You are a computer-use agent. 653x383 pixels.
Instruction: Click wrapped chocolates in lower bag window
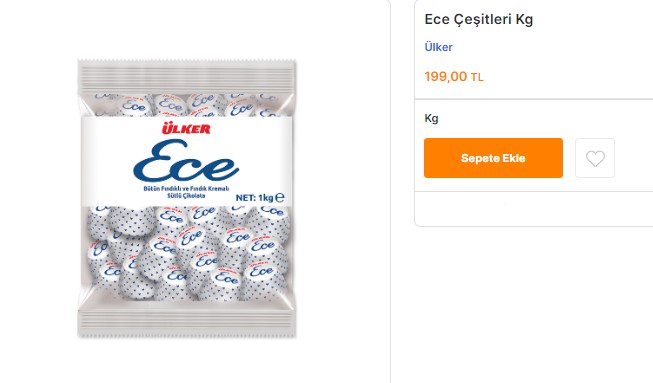coord(187,253)
